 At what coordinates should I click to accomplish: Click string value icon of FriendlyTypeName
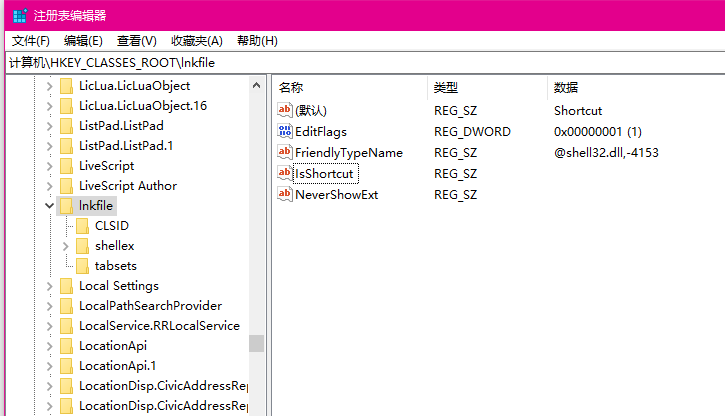tap(285, 152)
